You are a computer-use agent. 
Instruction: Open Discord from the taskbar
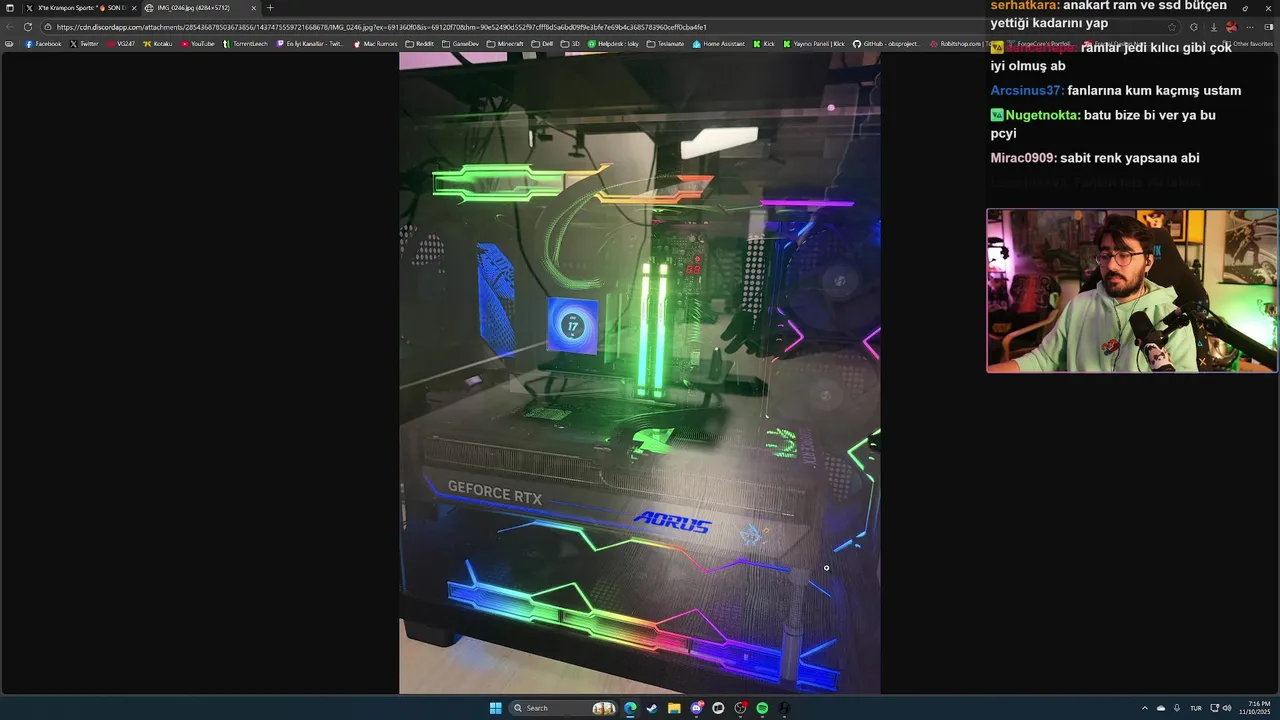(x=696, y=708)
